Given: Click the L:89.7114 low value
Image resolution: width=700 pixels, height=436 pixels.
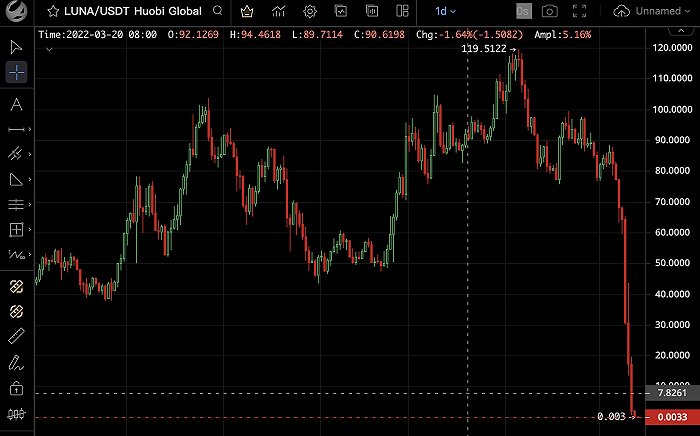Looking at the screenshot, I should 317,35.
